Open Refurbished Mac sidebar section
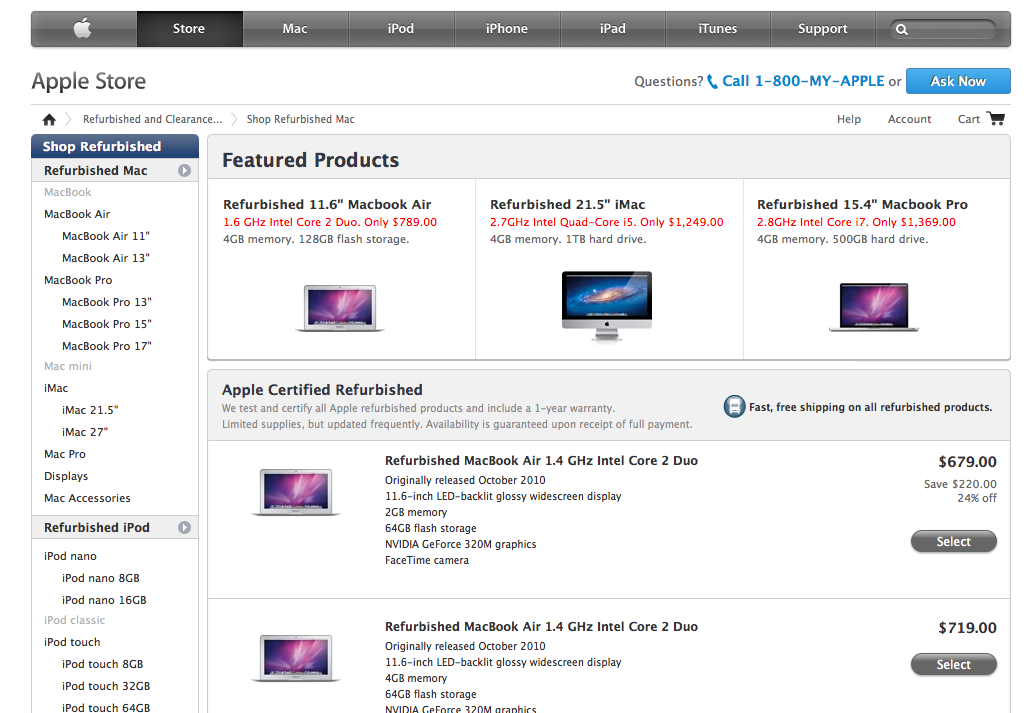Screen dimensions: 1026x713 (x=96, y=171)
